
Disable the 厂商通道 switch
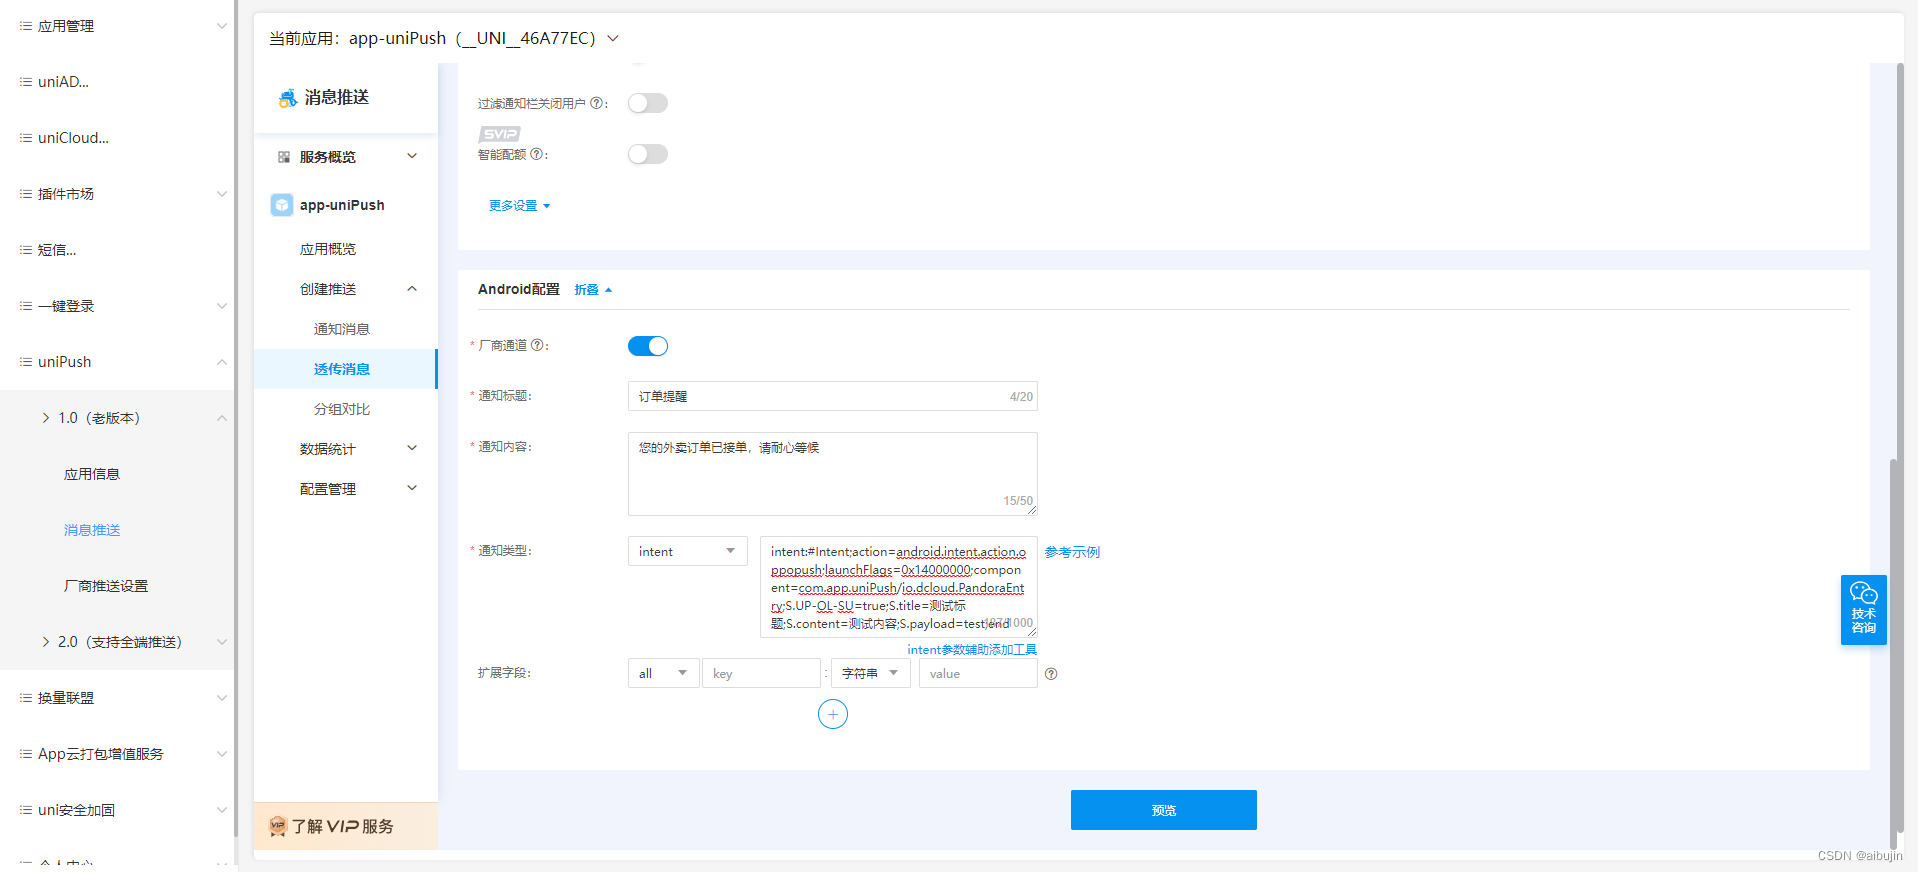point(648,346)
